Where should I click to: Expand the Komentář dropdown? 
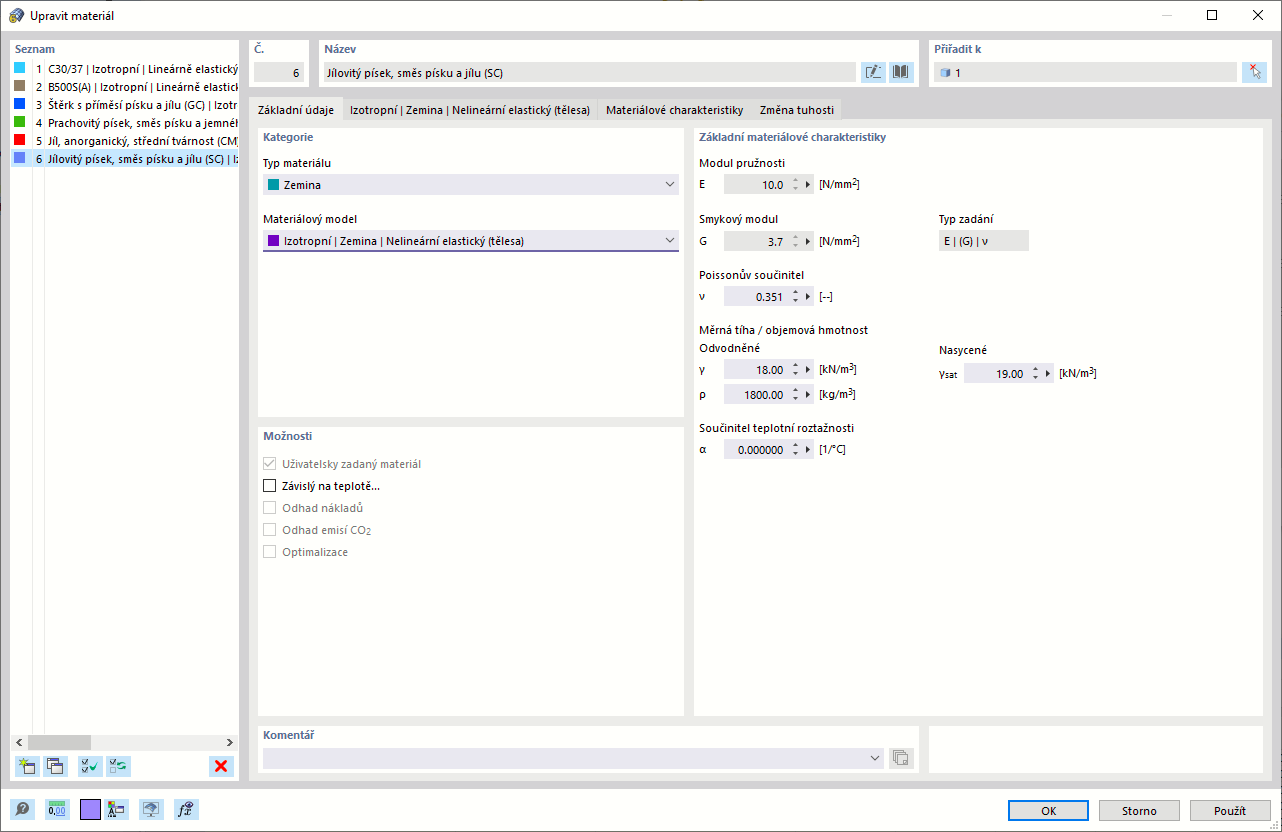coord(876,759)
